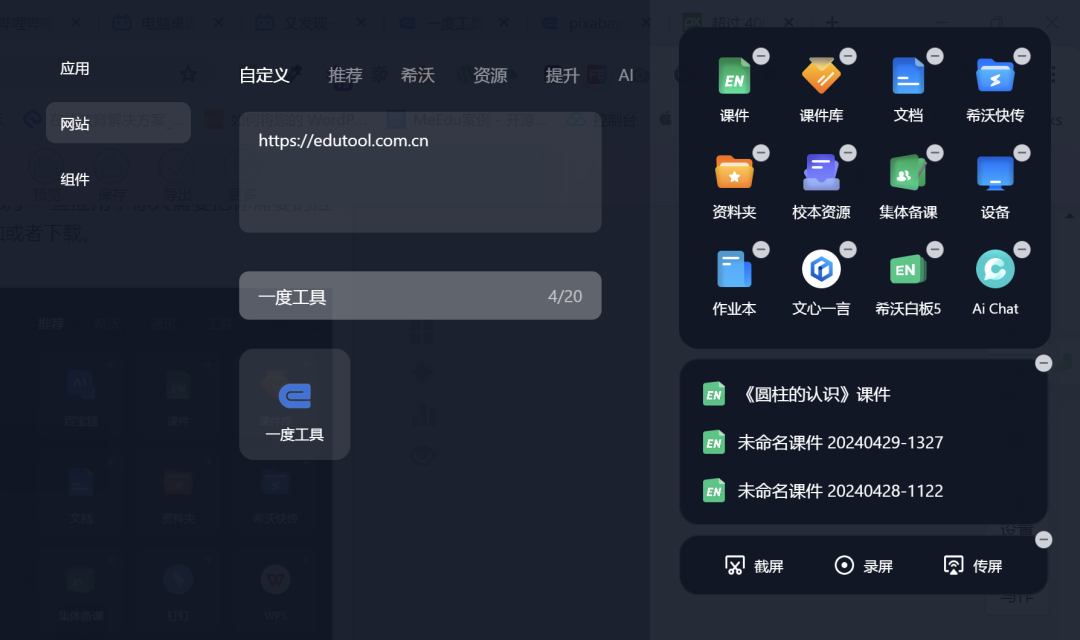Remove 希沃白板5 via minus badge
Screen dimensions: 1080x640
[x=935, y=249]
